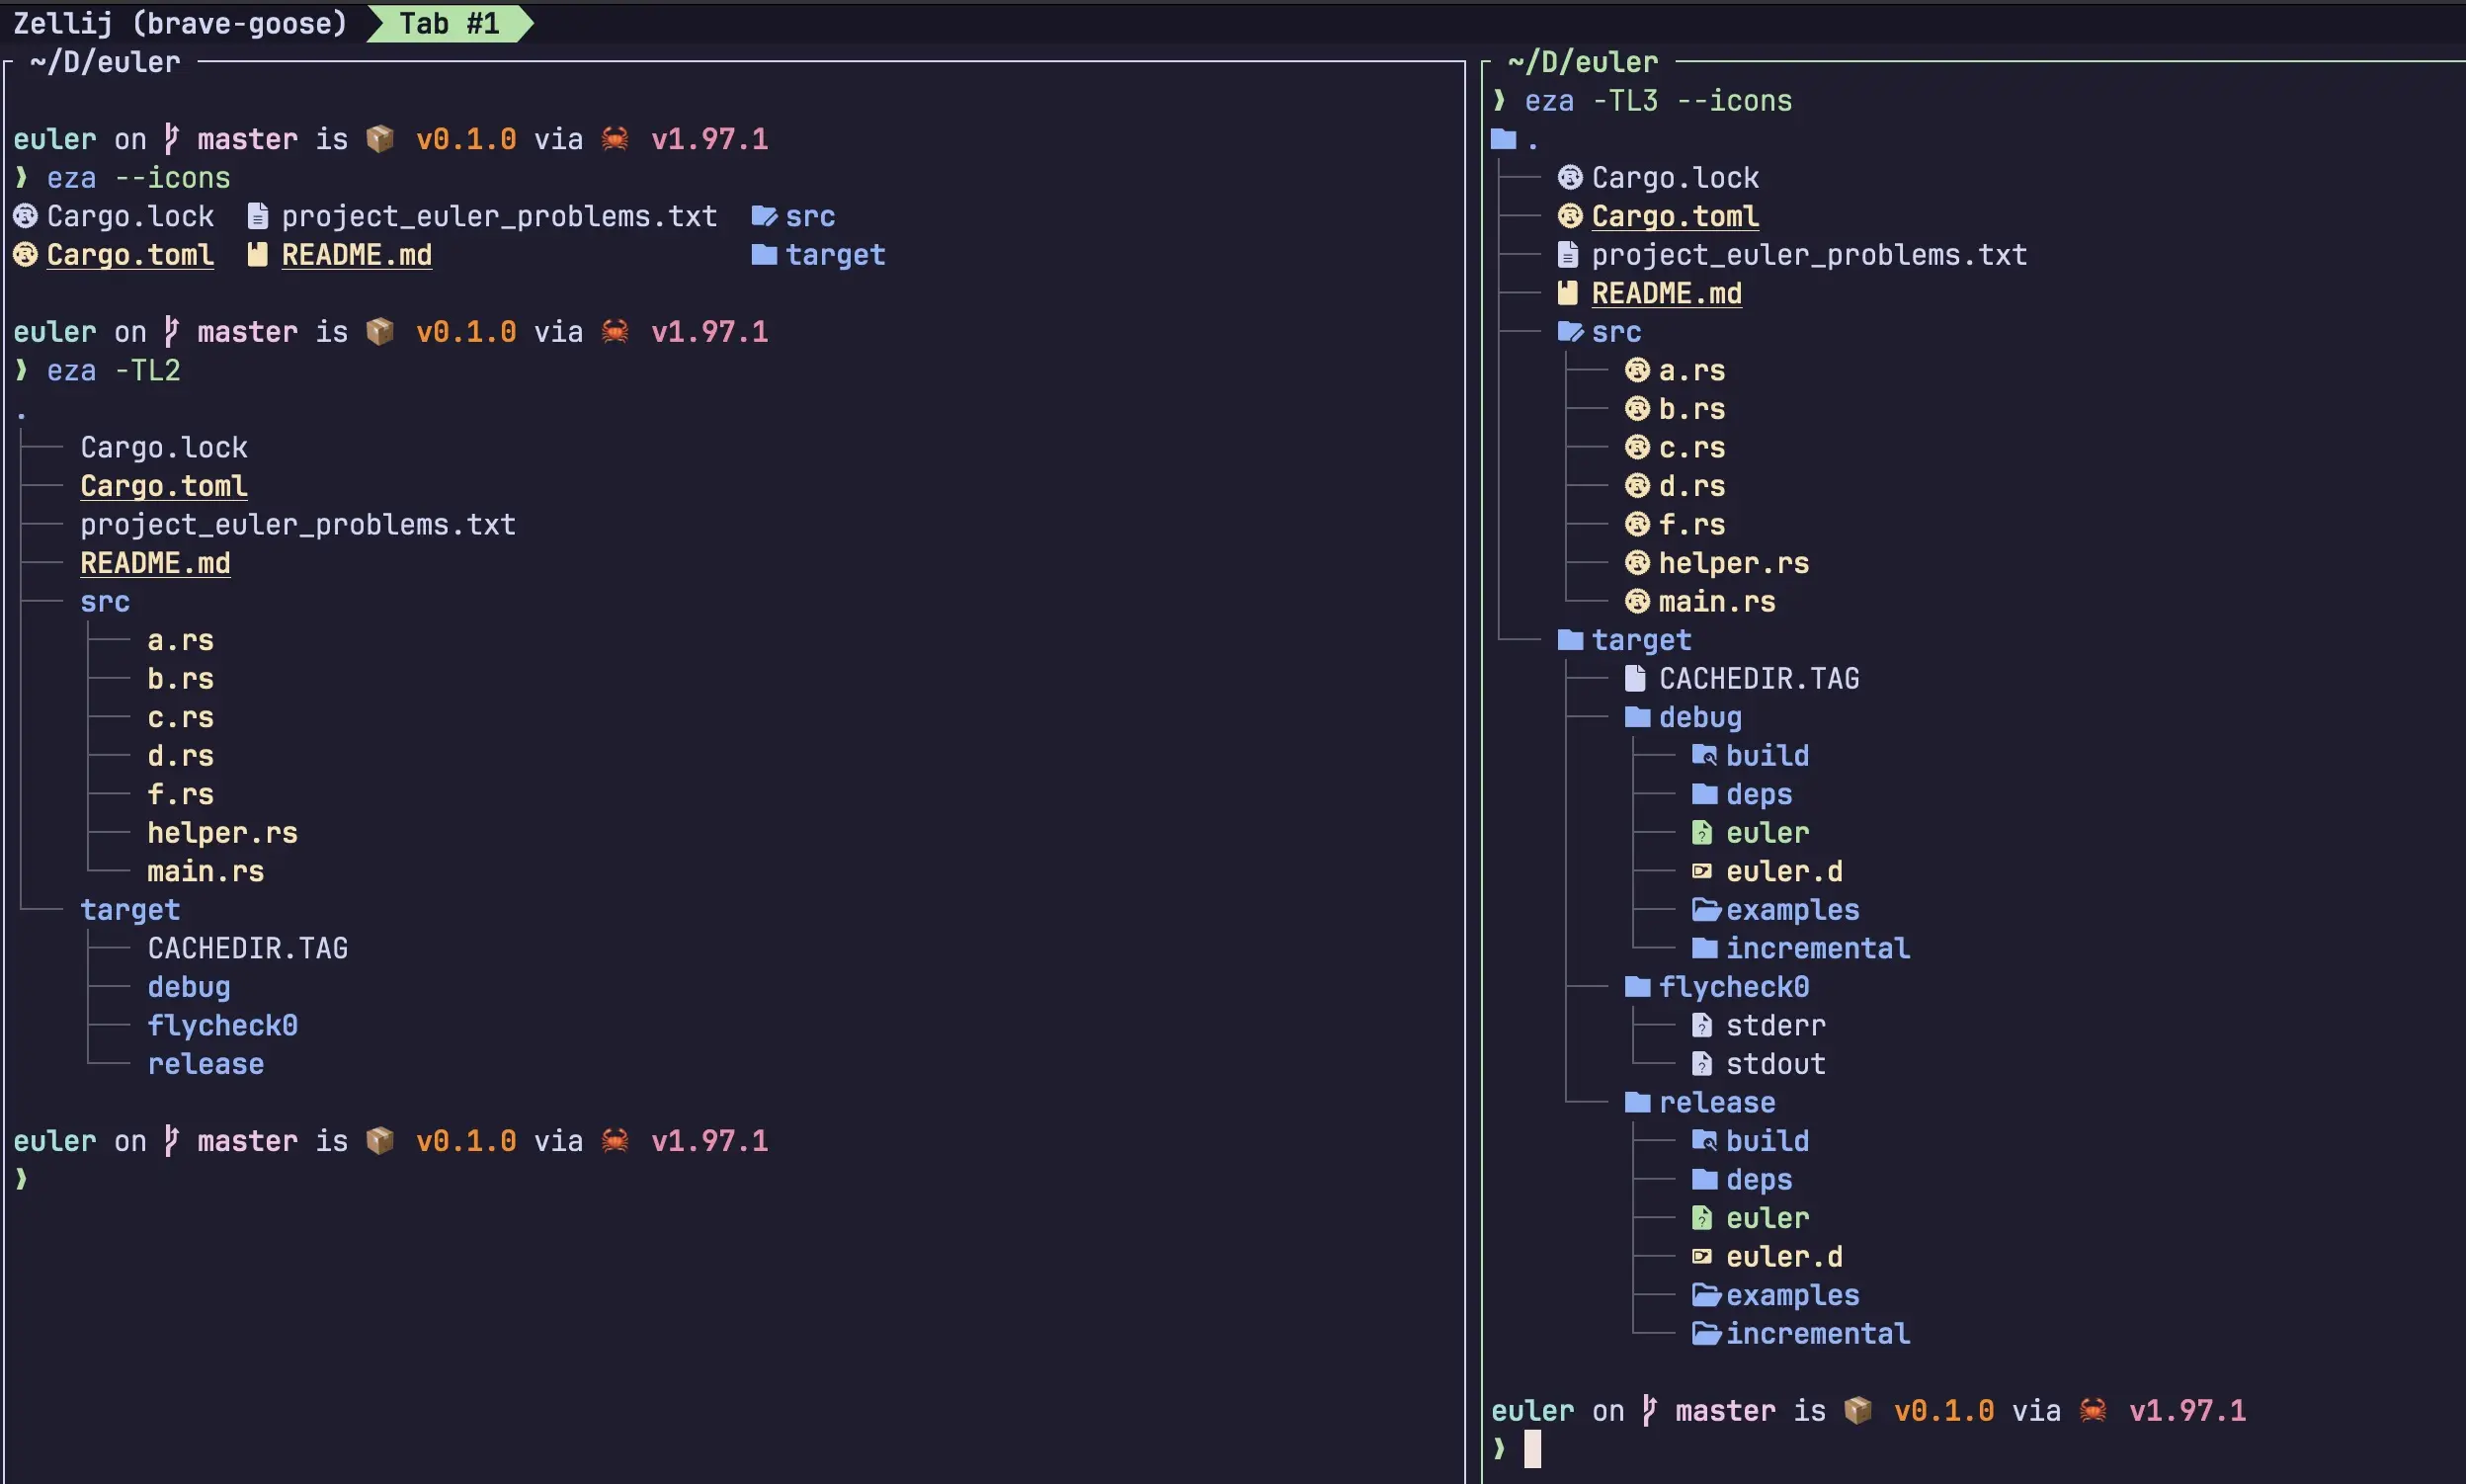The width and height of the screenshot is (2466, 1484).
Task: Click the v1.97.1 Rust version in right prompt
Action: coord(2187,1410)
